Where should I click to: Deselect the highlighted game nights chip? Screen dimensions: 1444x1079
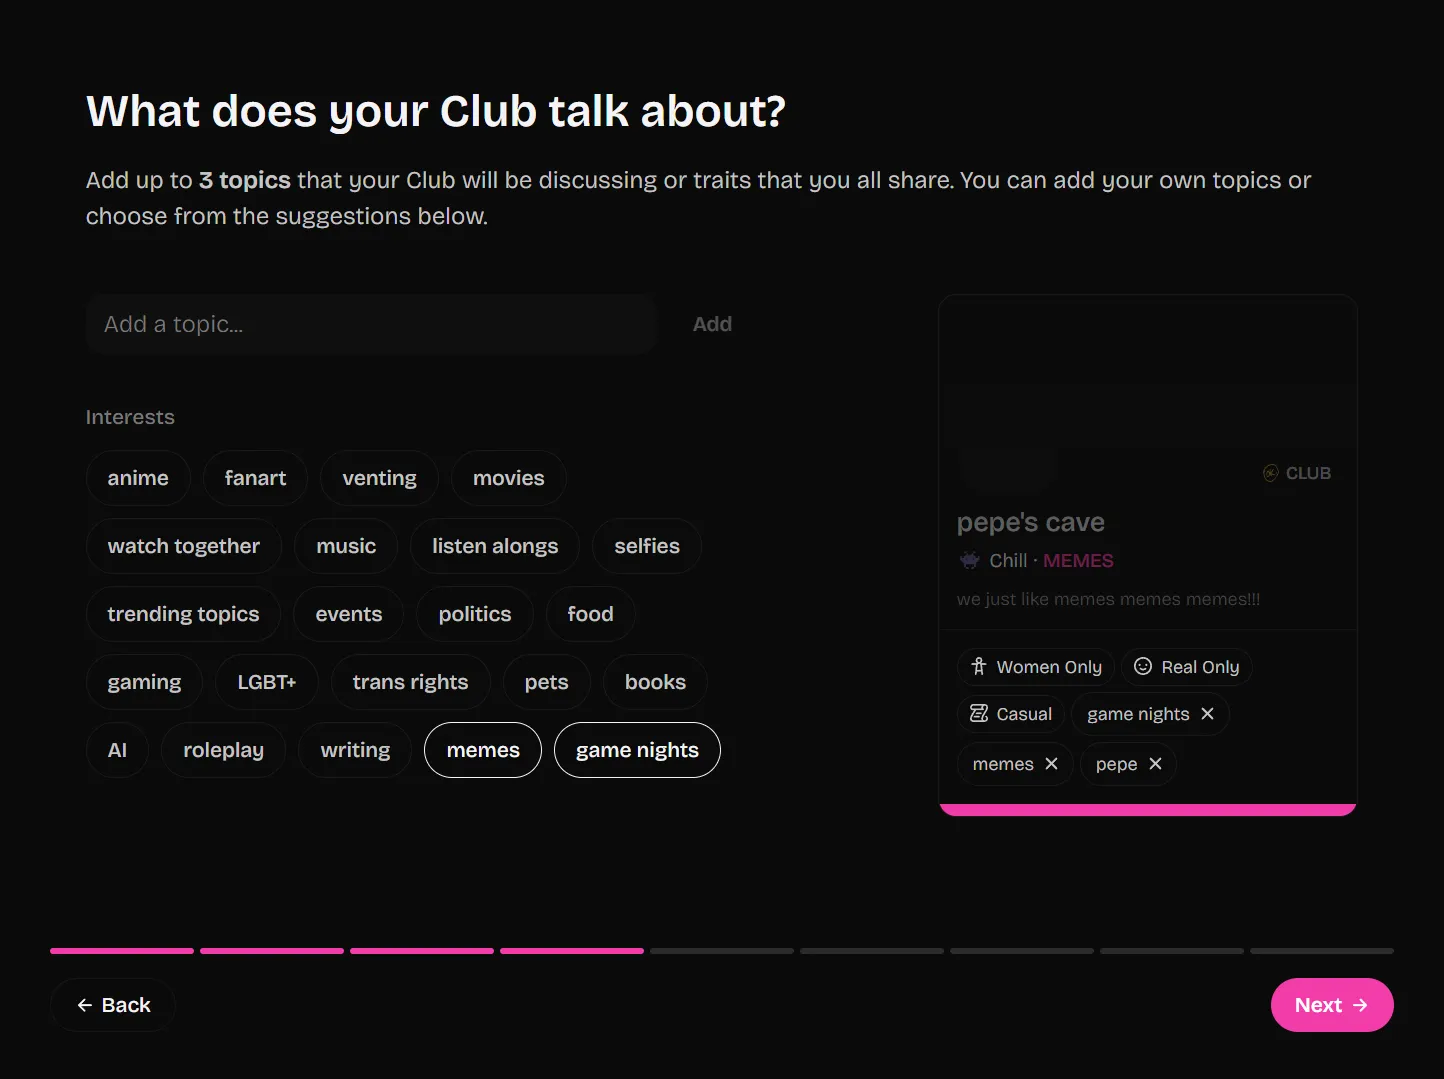point(637,750)
